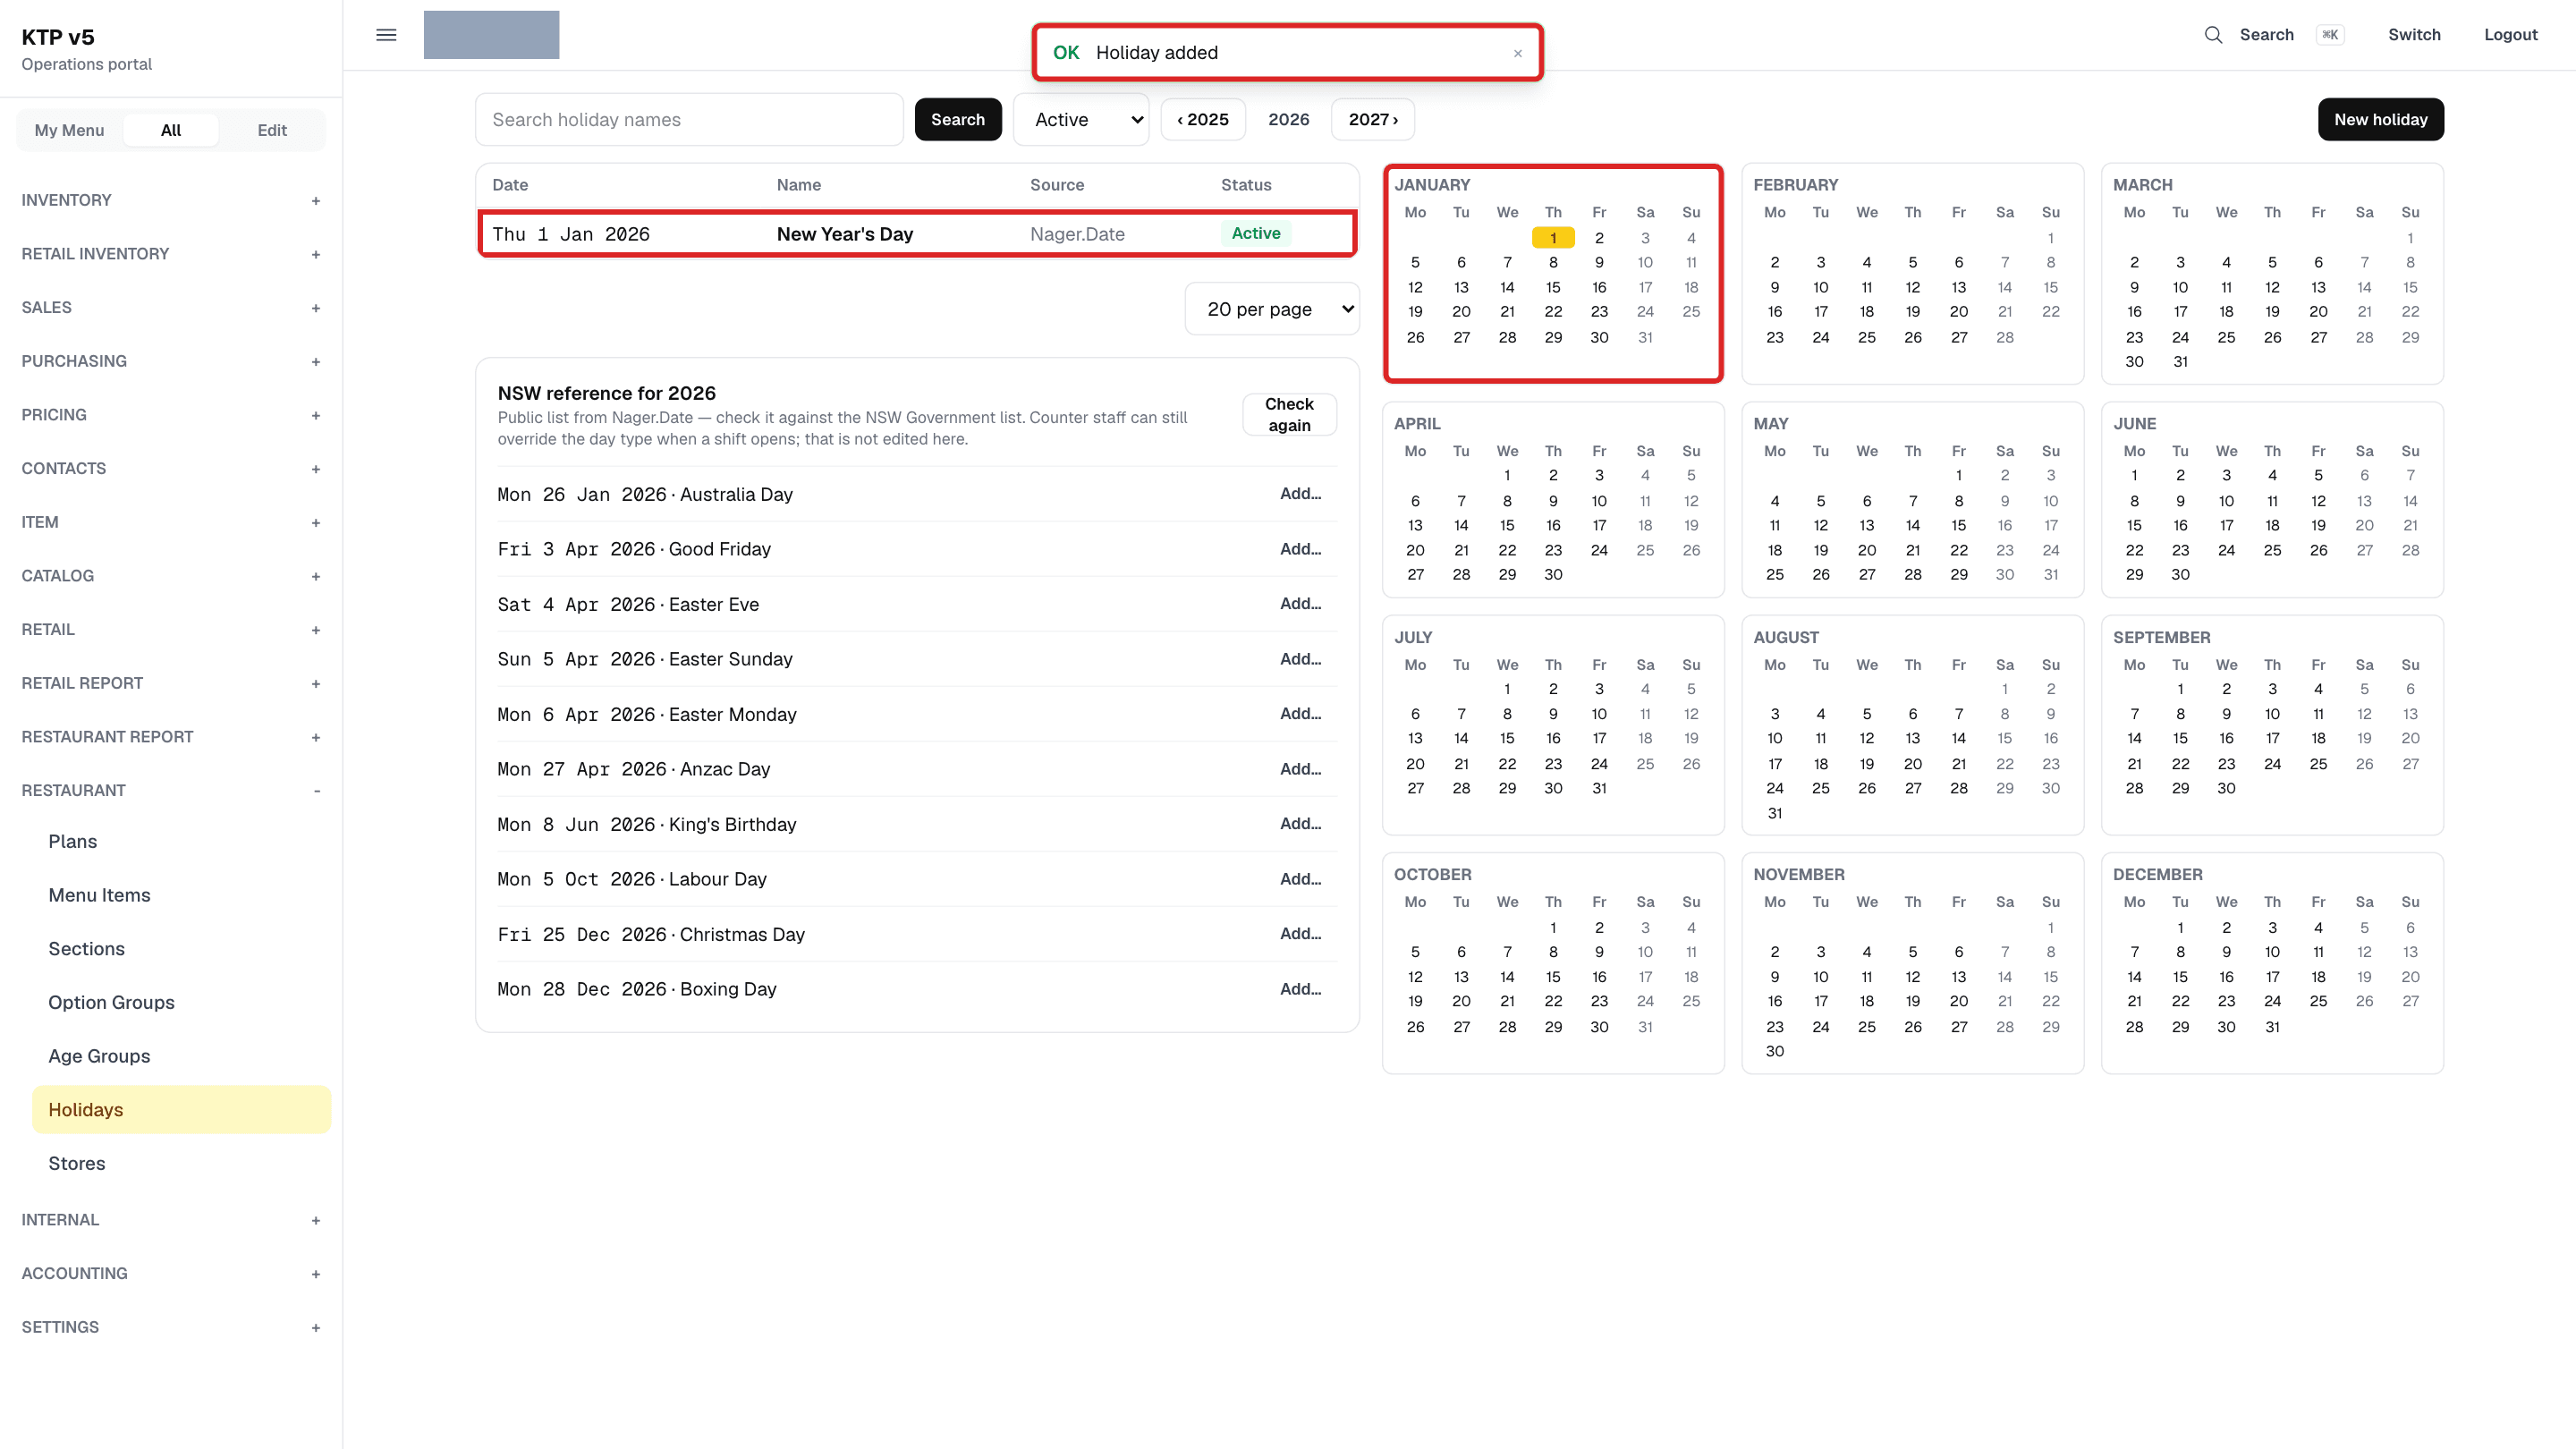Go to previous year 2025
This screenshot has height=1449, width=2576.
[x=1203, y=120]
